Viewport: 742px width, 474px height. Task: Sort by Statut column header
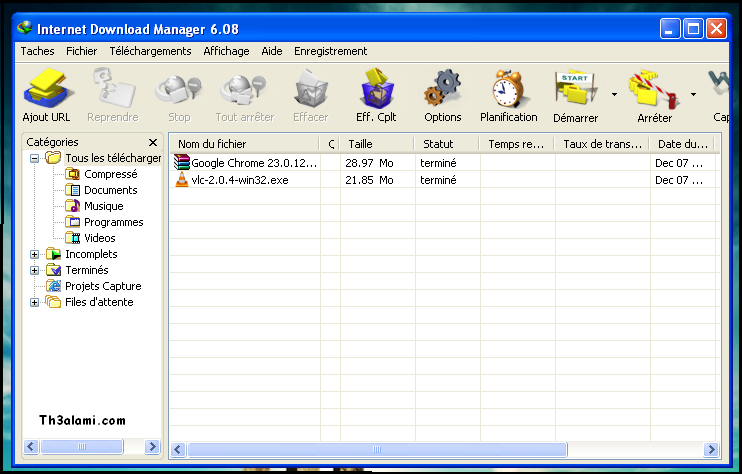coord(447,144)
